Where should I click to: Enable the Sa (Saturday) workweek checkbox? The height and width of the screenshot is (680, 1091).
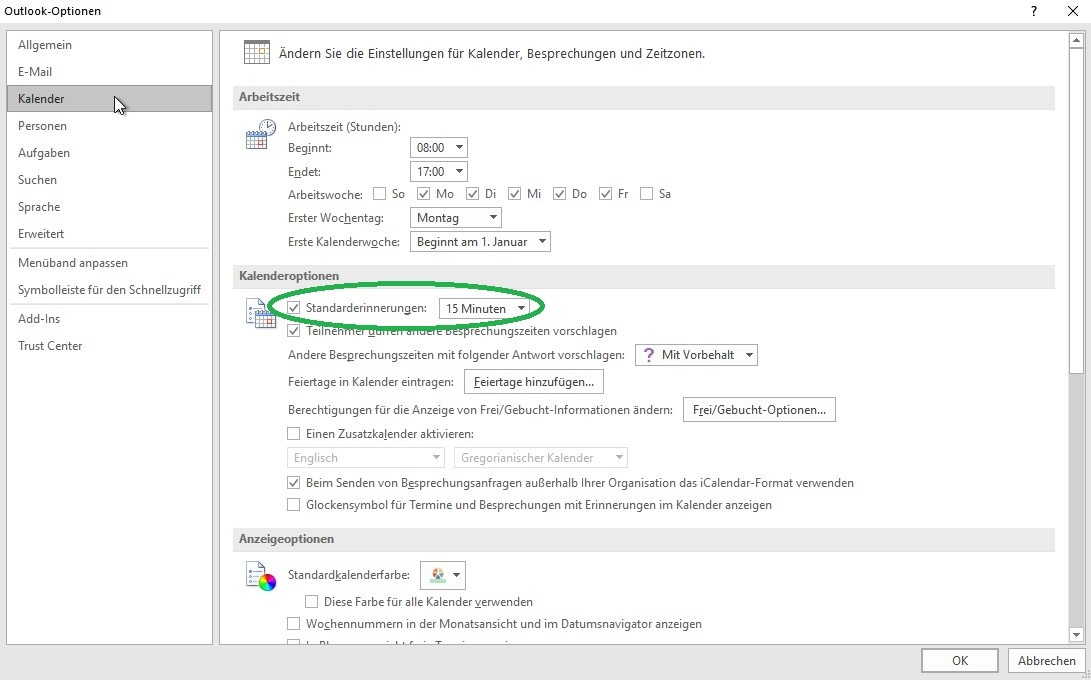pos(646,193)
